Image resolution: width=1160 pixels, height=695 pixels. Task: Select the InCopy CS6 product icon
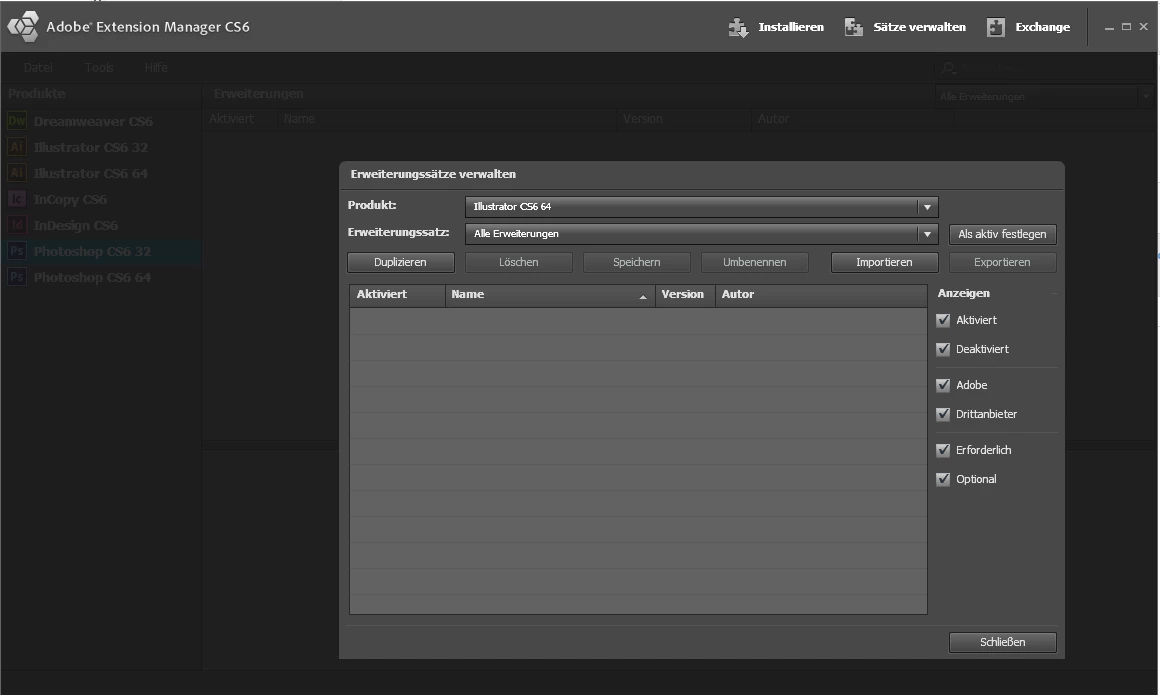coord(16,198)
